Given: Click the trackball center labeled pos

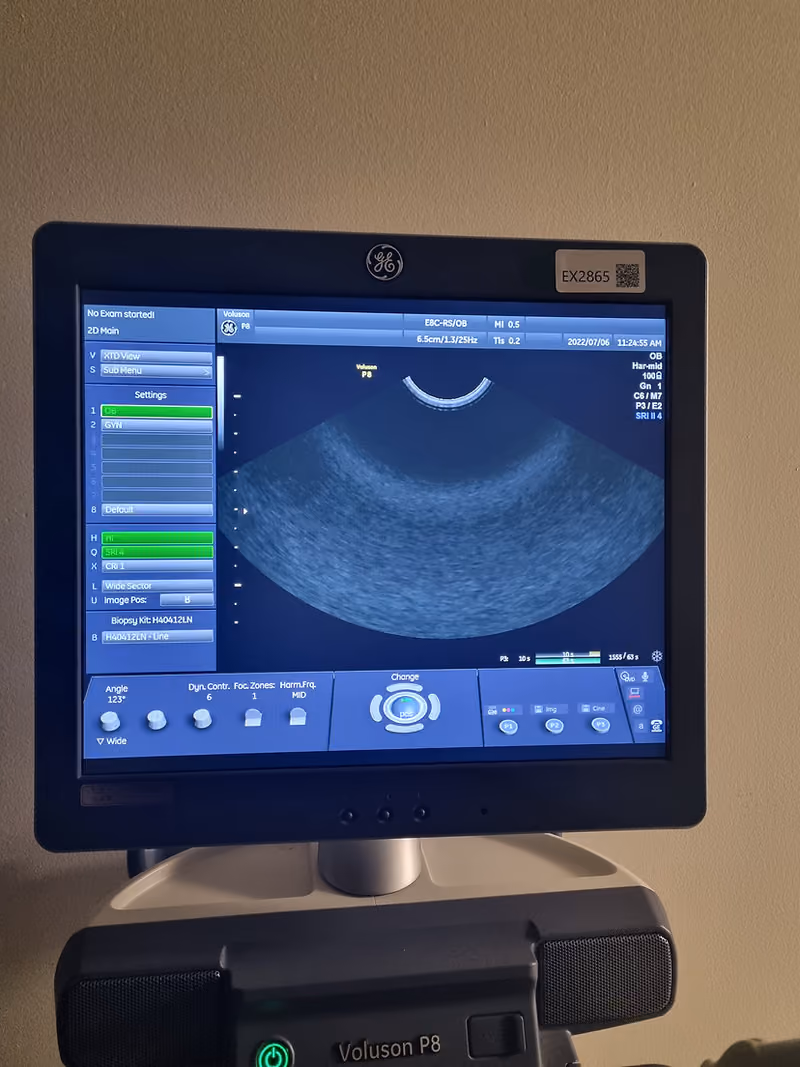Looking at the screenshot, I should pos(405,708).
